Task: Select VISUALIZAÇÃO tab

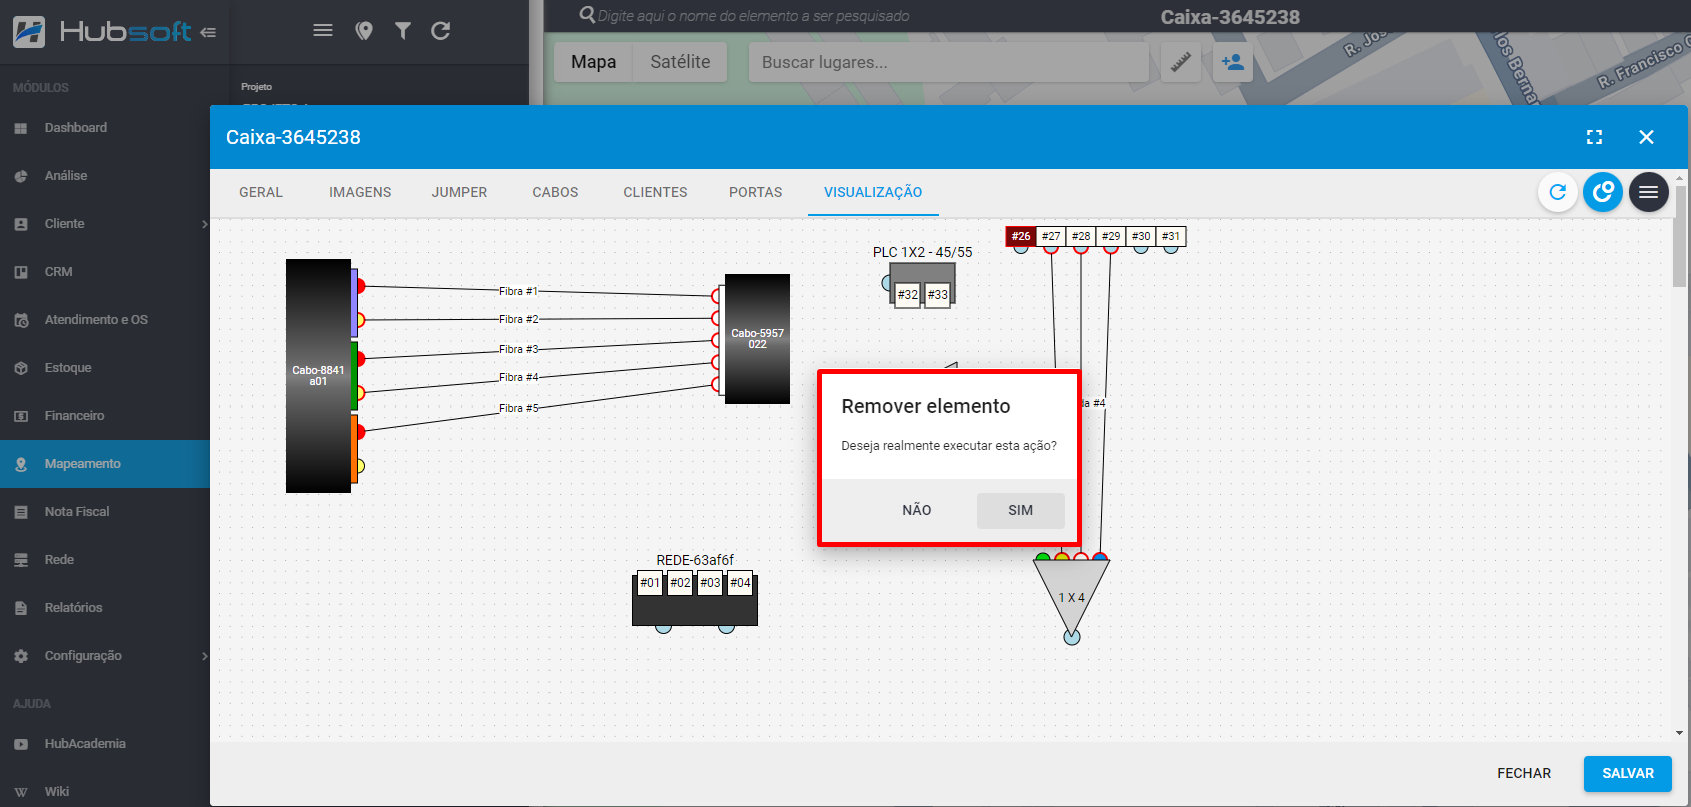Action: coord(873,192)
